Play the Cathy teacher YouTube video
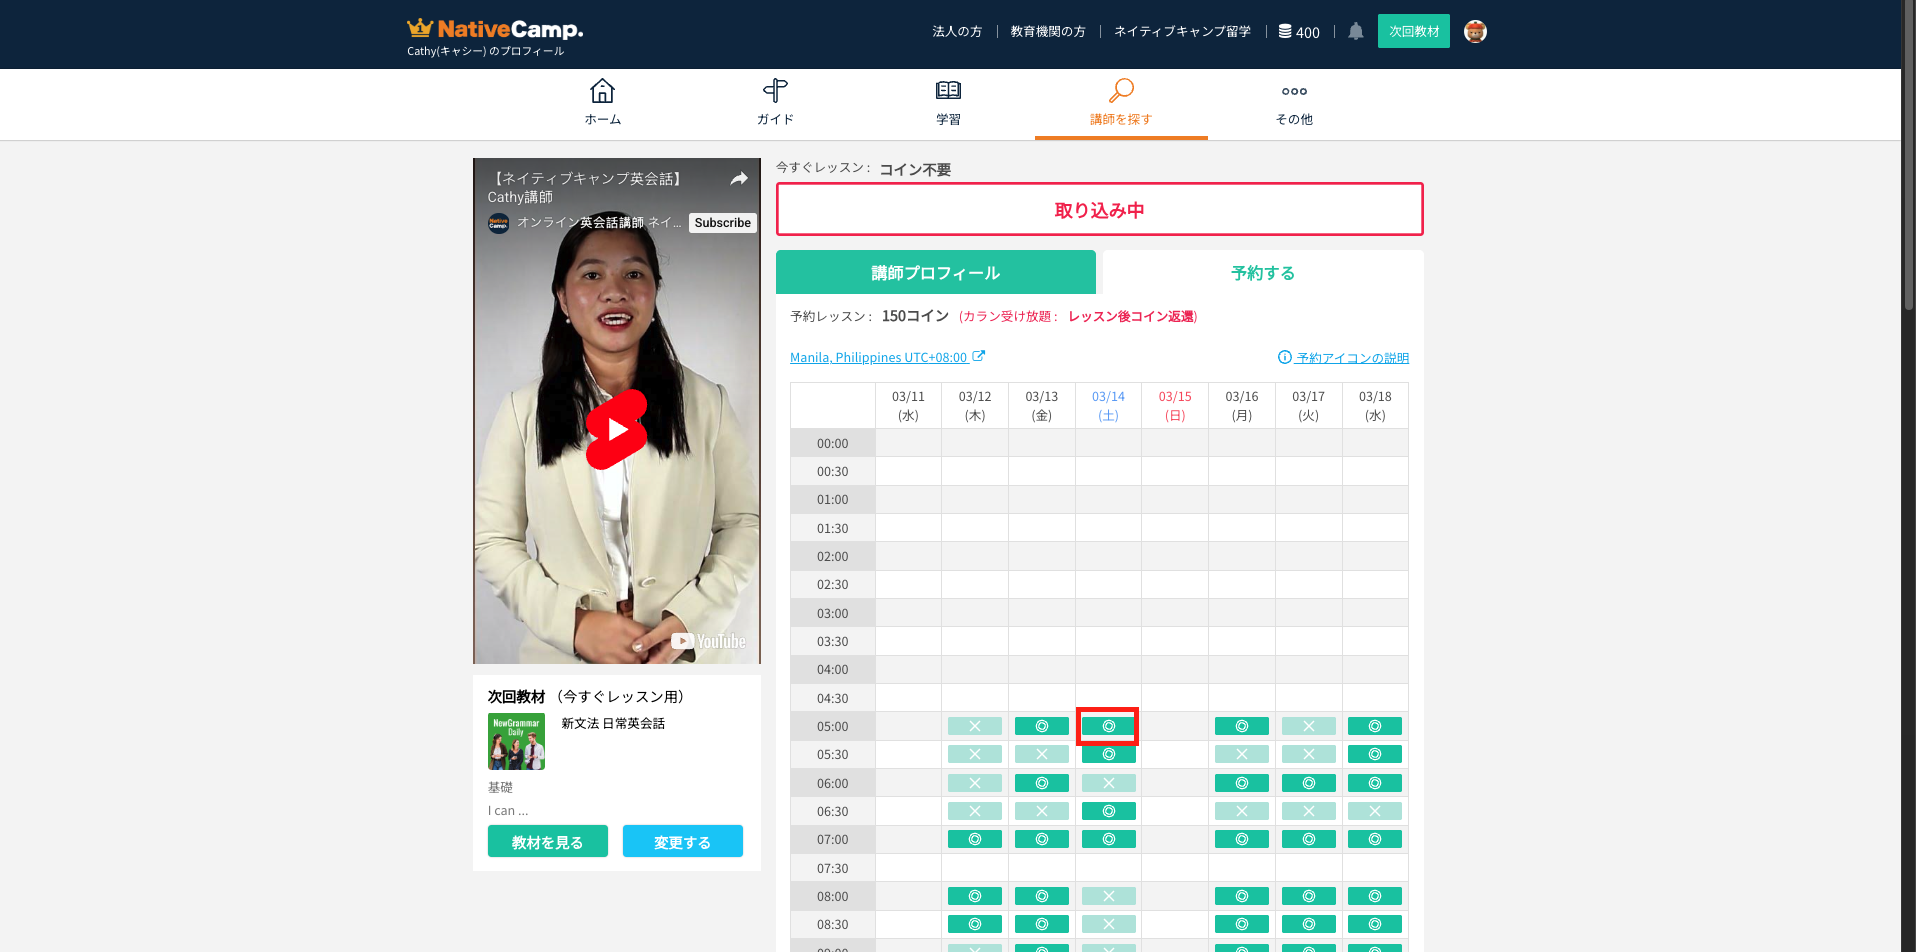The image size is (1916, 952). pyautogui.click(x=617, y=430)
